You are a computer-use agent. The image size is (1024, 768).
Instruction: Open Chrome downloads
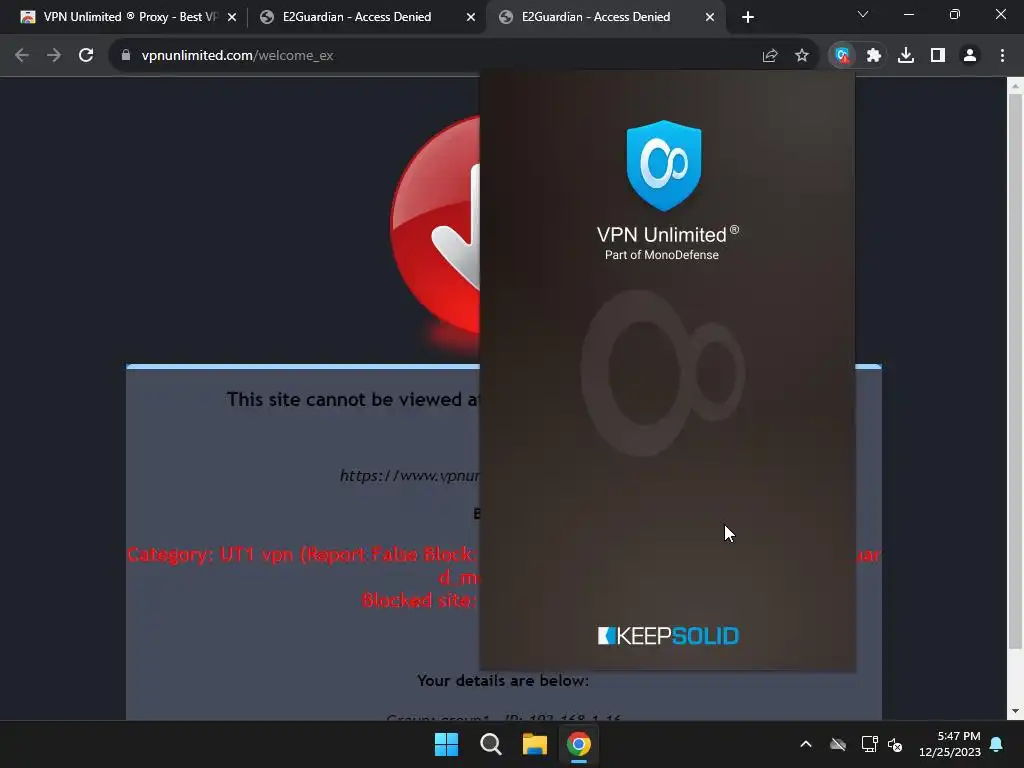click(906, 56)
